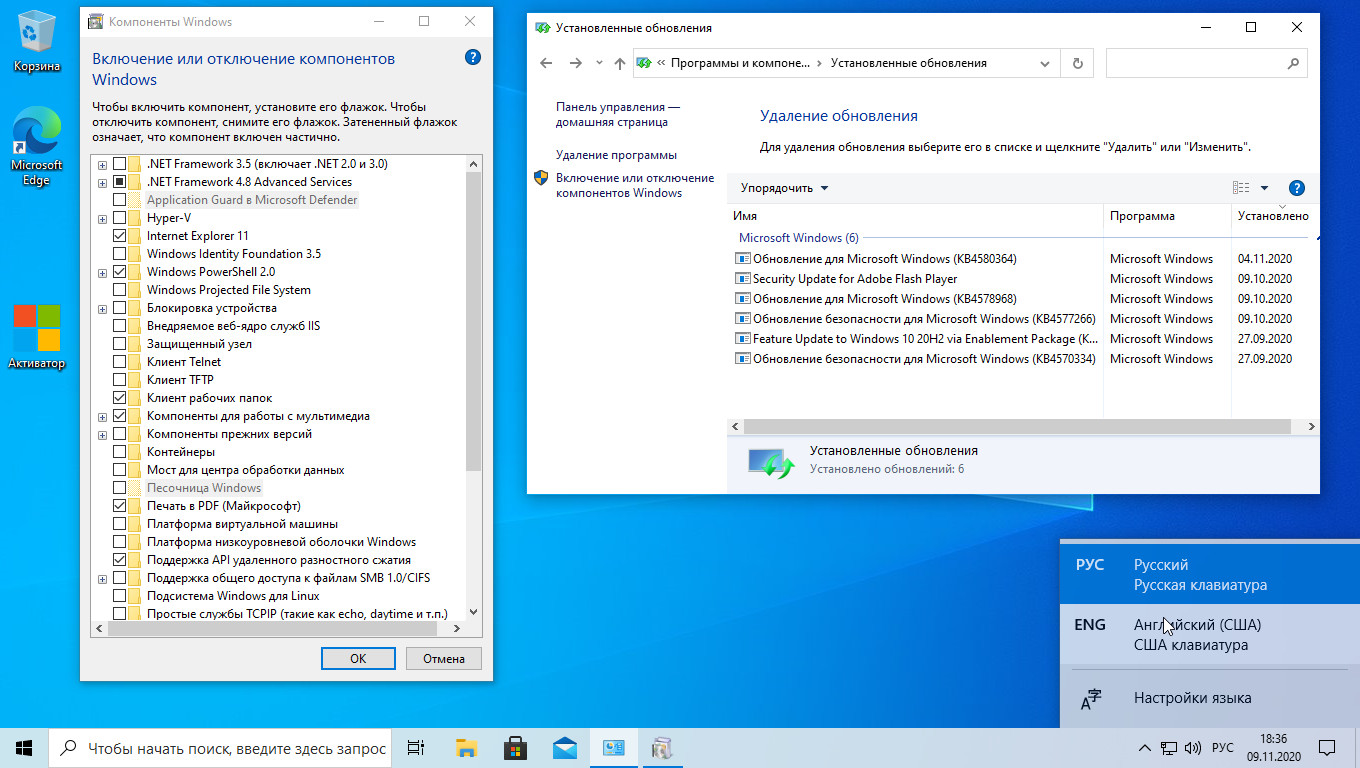Expand the Hyper-V tree node

click(x=102, y=218)
